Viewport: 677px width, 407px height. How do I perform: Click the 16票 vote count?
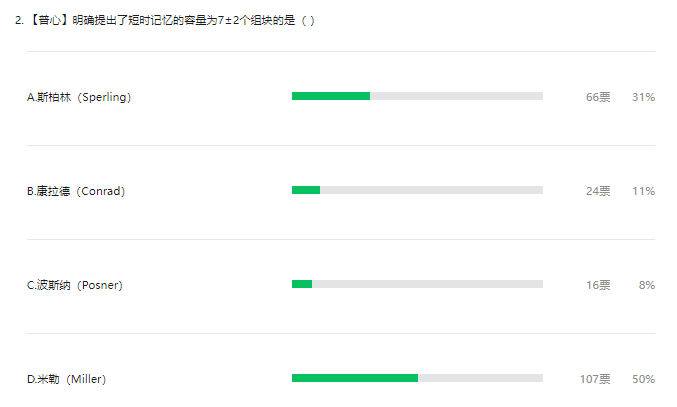[x=598, y=285]
